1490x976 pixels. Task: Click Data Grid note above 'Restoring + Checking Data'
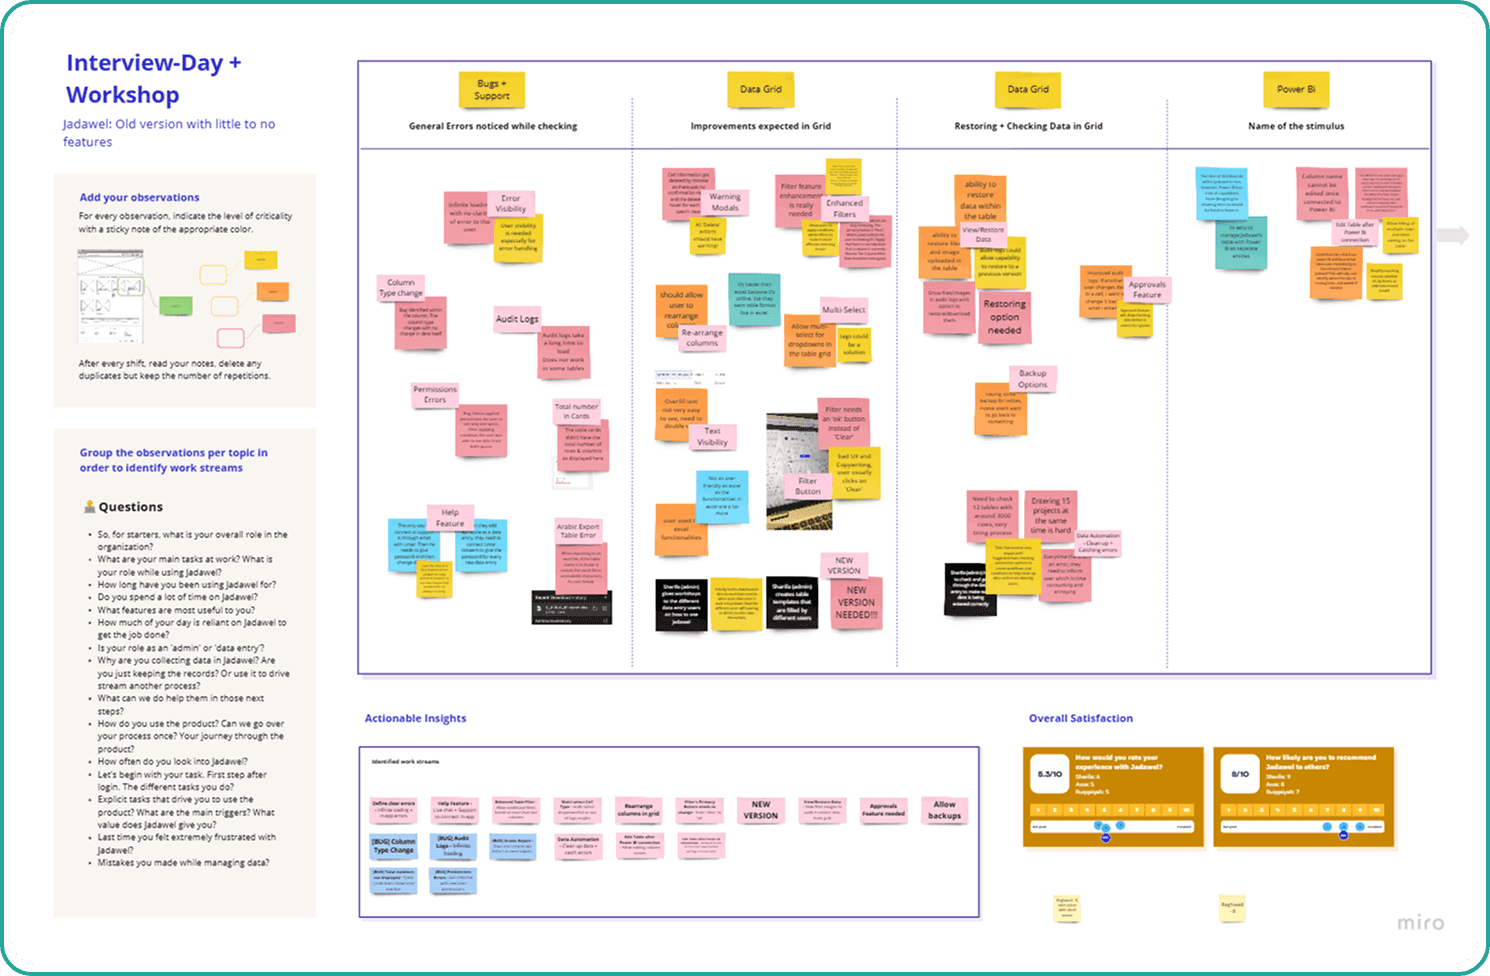[x=1028, y=89]
